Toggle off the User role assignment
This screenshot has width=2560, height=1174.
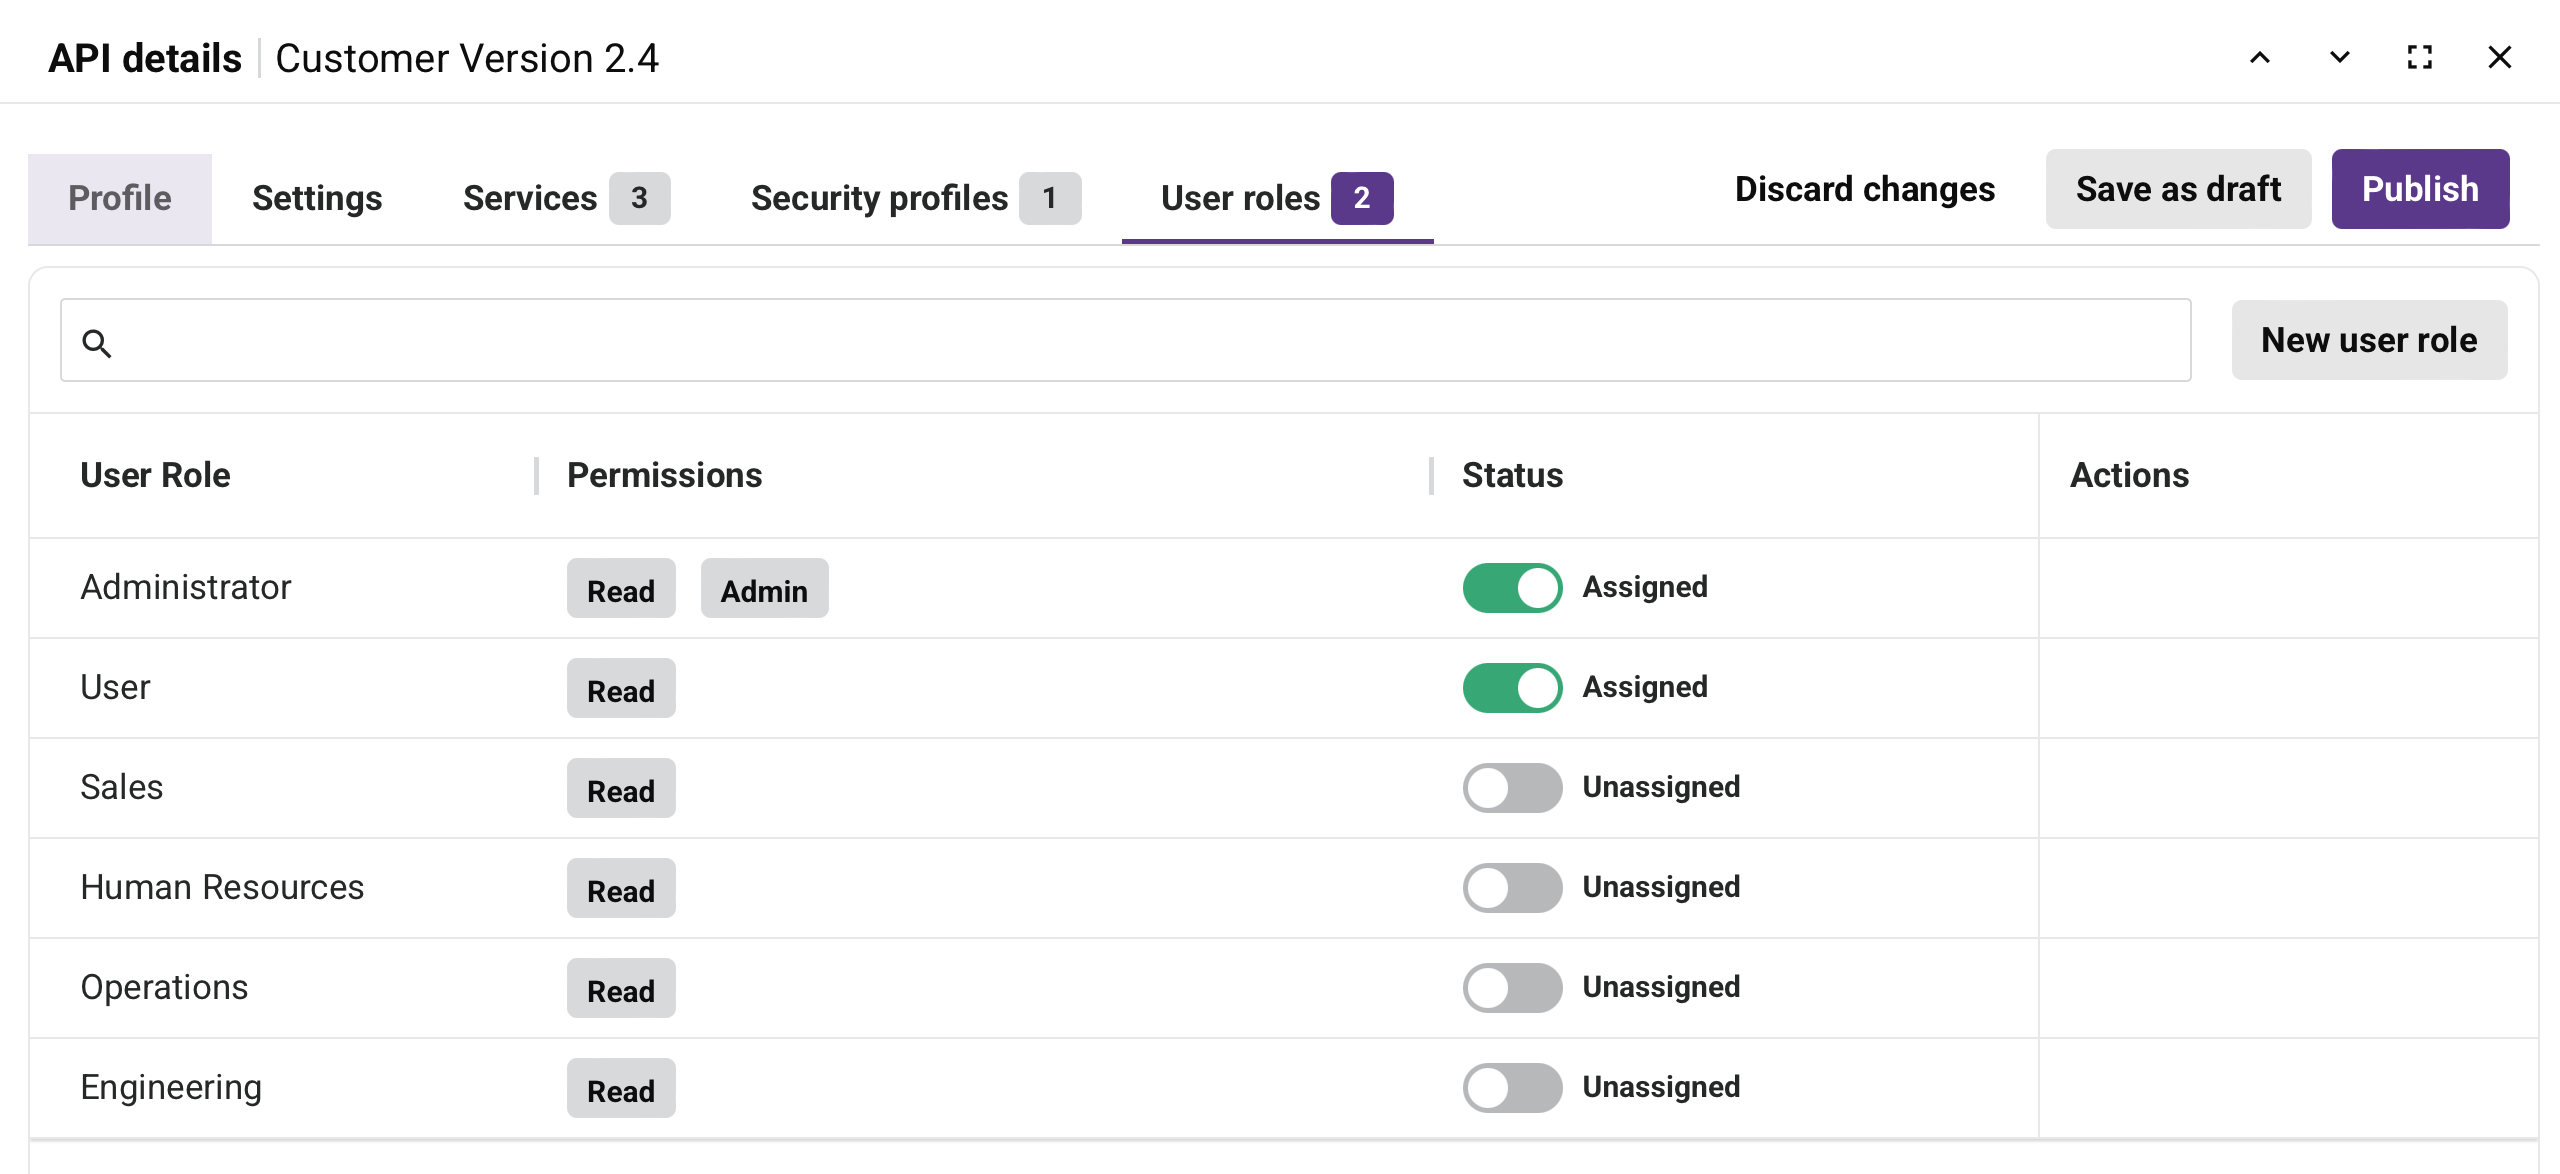(x=1511, y=687)
